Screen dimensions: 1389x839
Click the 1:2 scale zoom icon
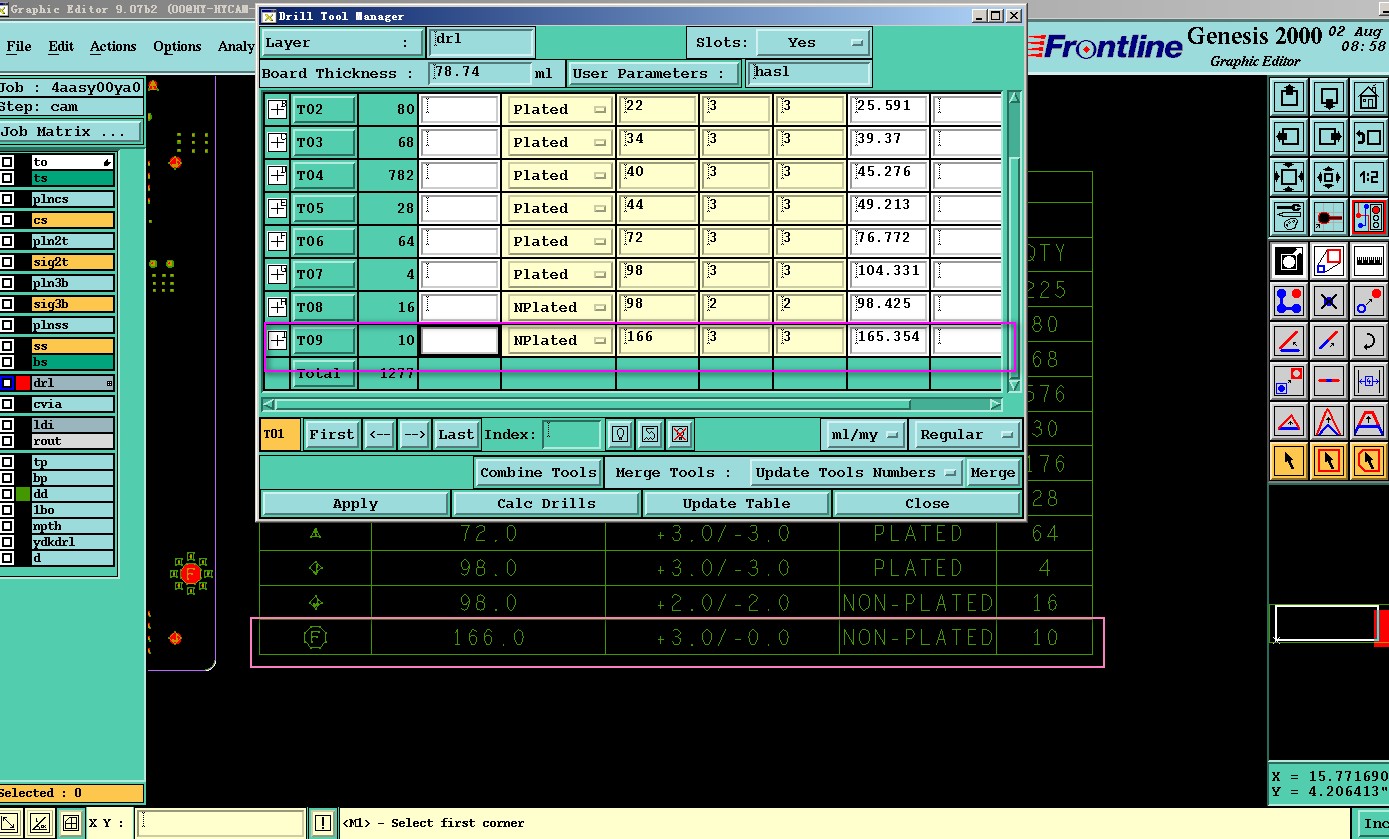click(x=1368, y=177)
